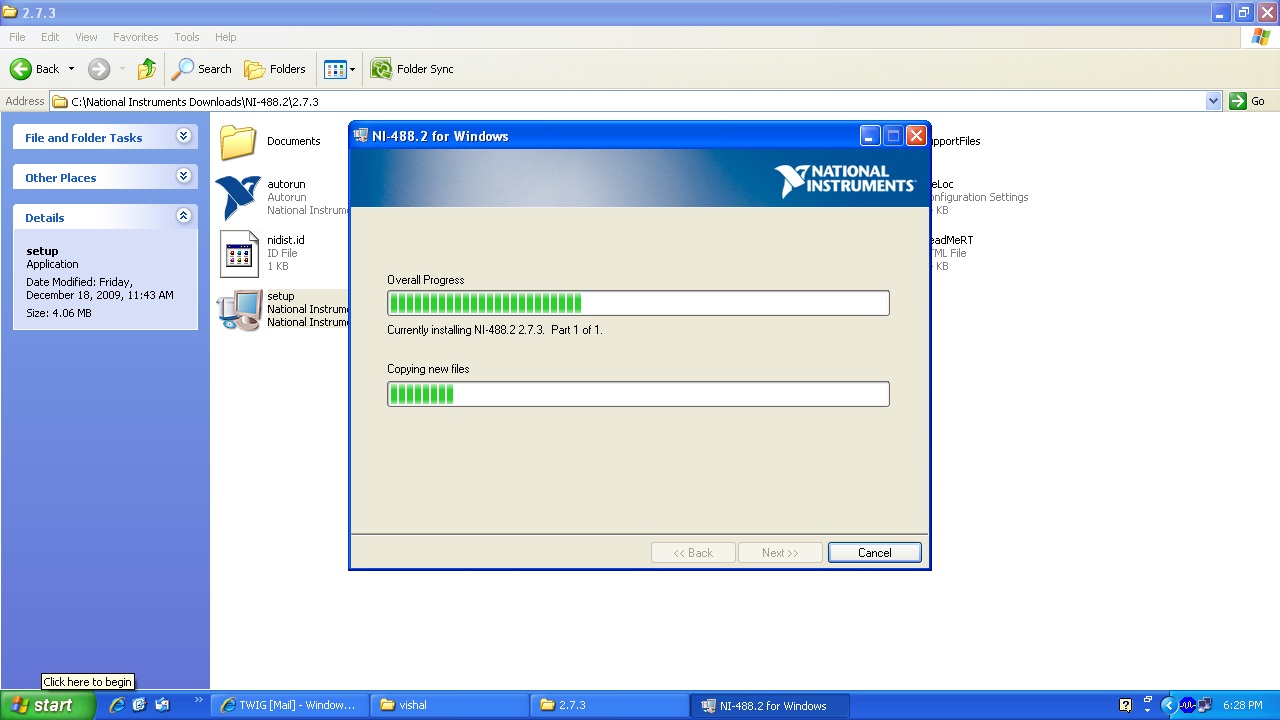Click the disabled Back button in installer
Viewport: 1280px width, 720px height.
pos(693,553)
